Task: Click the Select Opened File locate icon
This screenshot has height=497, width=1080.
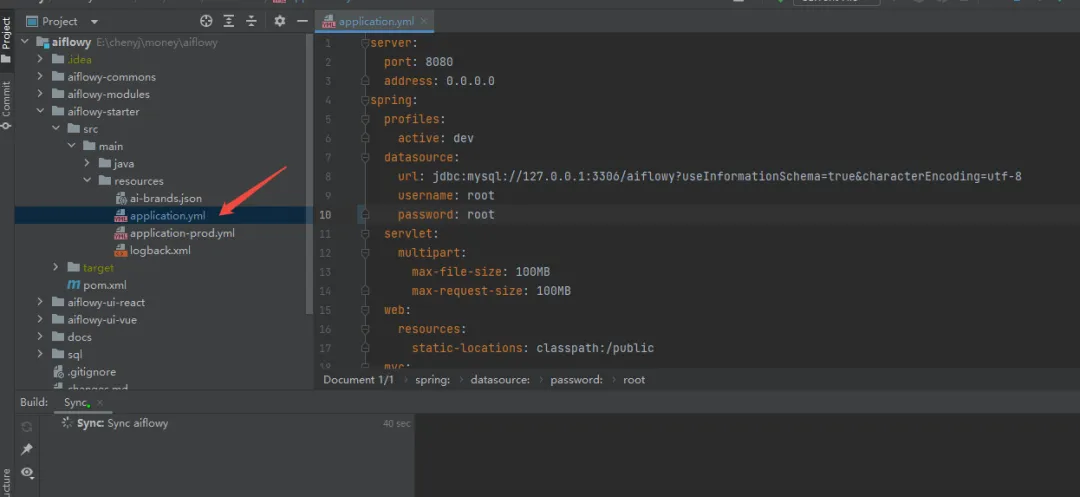Action: [x=206, y=21]
